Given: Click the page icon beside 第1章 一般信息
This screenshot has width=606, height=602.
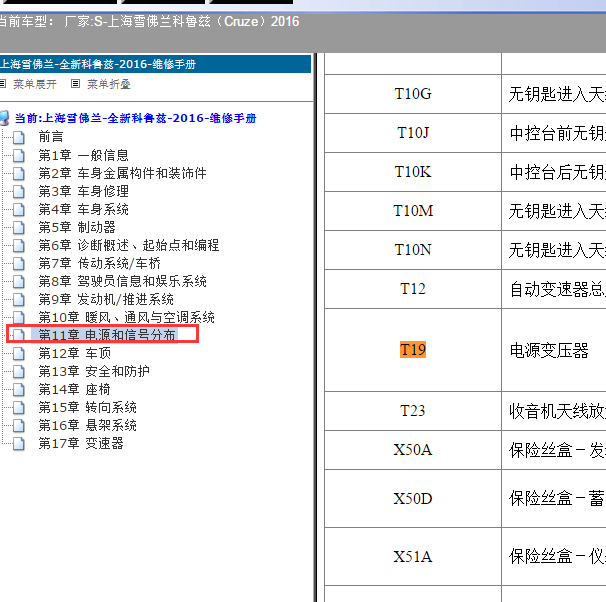Looking at the screenshot, I should [x=19, y=155].
